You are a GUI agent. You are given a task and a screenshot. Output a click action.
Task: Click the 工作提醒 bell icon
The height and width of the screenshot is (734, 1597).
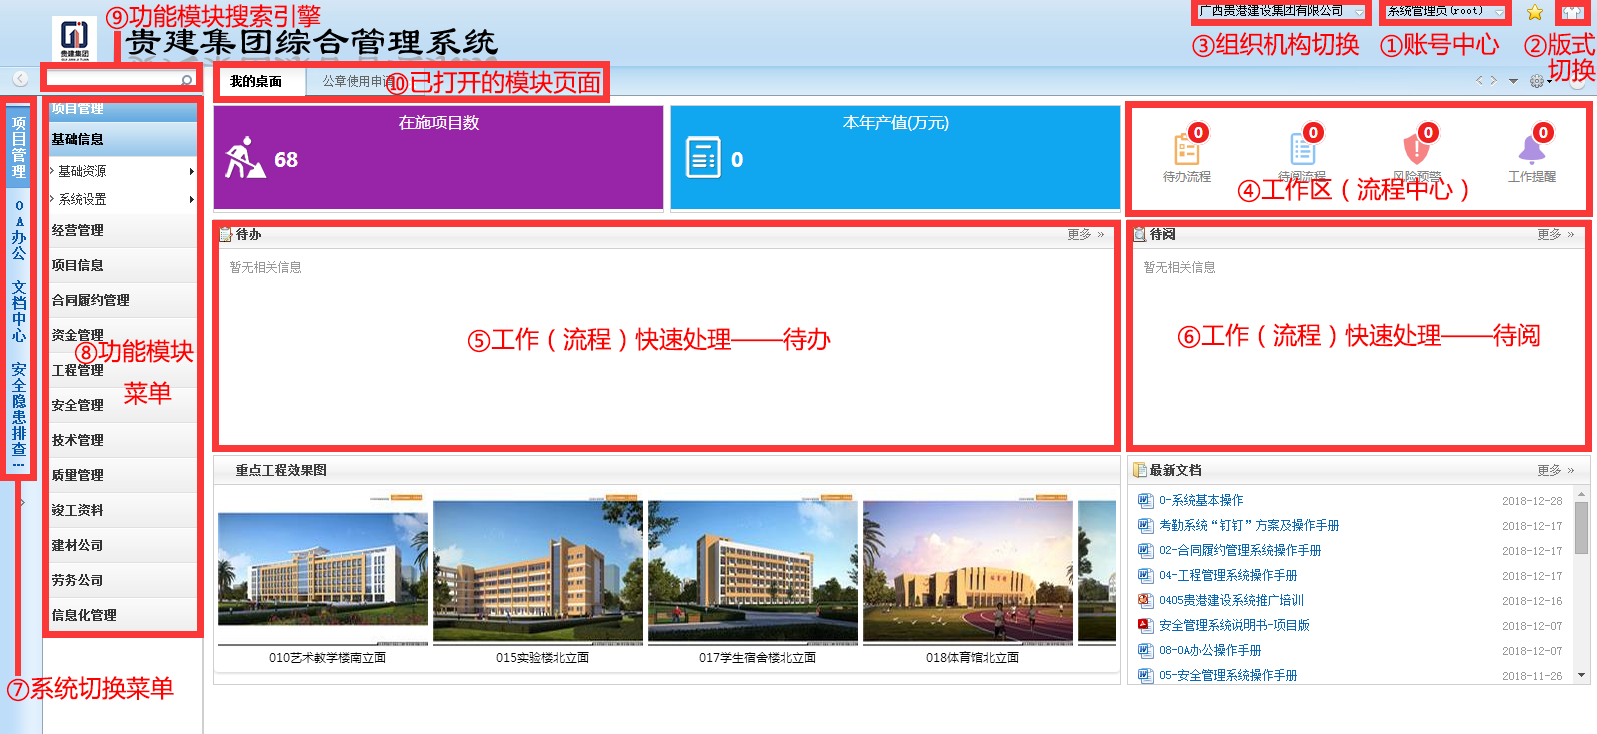[x=1531, y=149]
